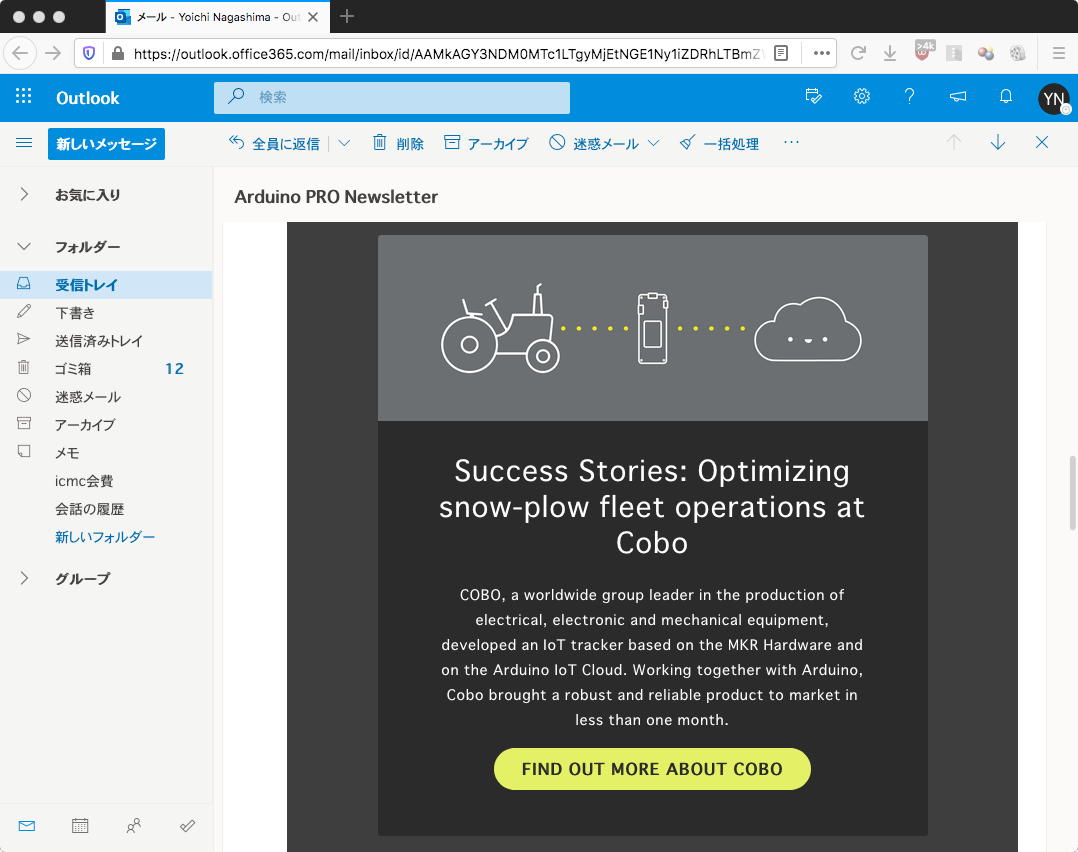
Task: Click the 新しいメッセージ button
Action: point(106,144)
